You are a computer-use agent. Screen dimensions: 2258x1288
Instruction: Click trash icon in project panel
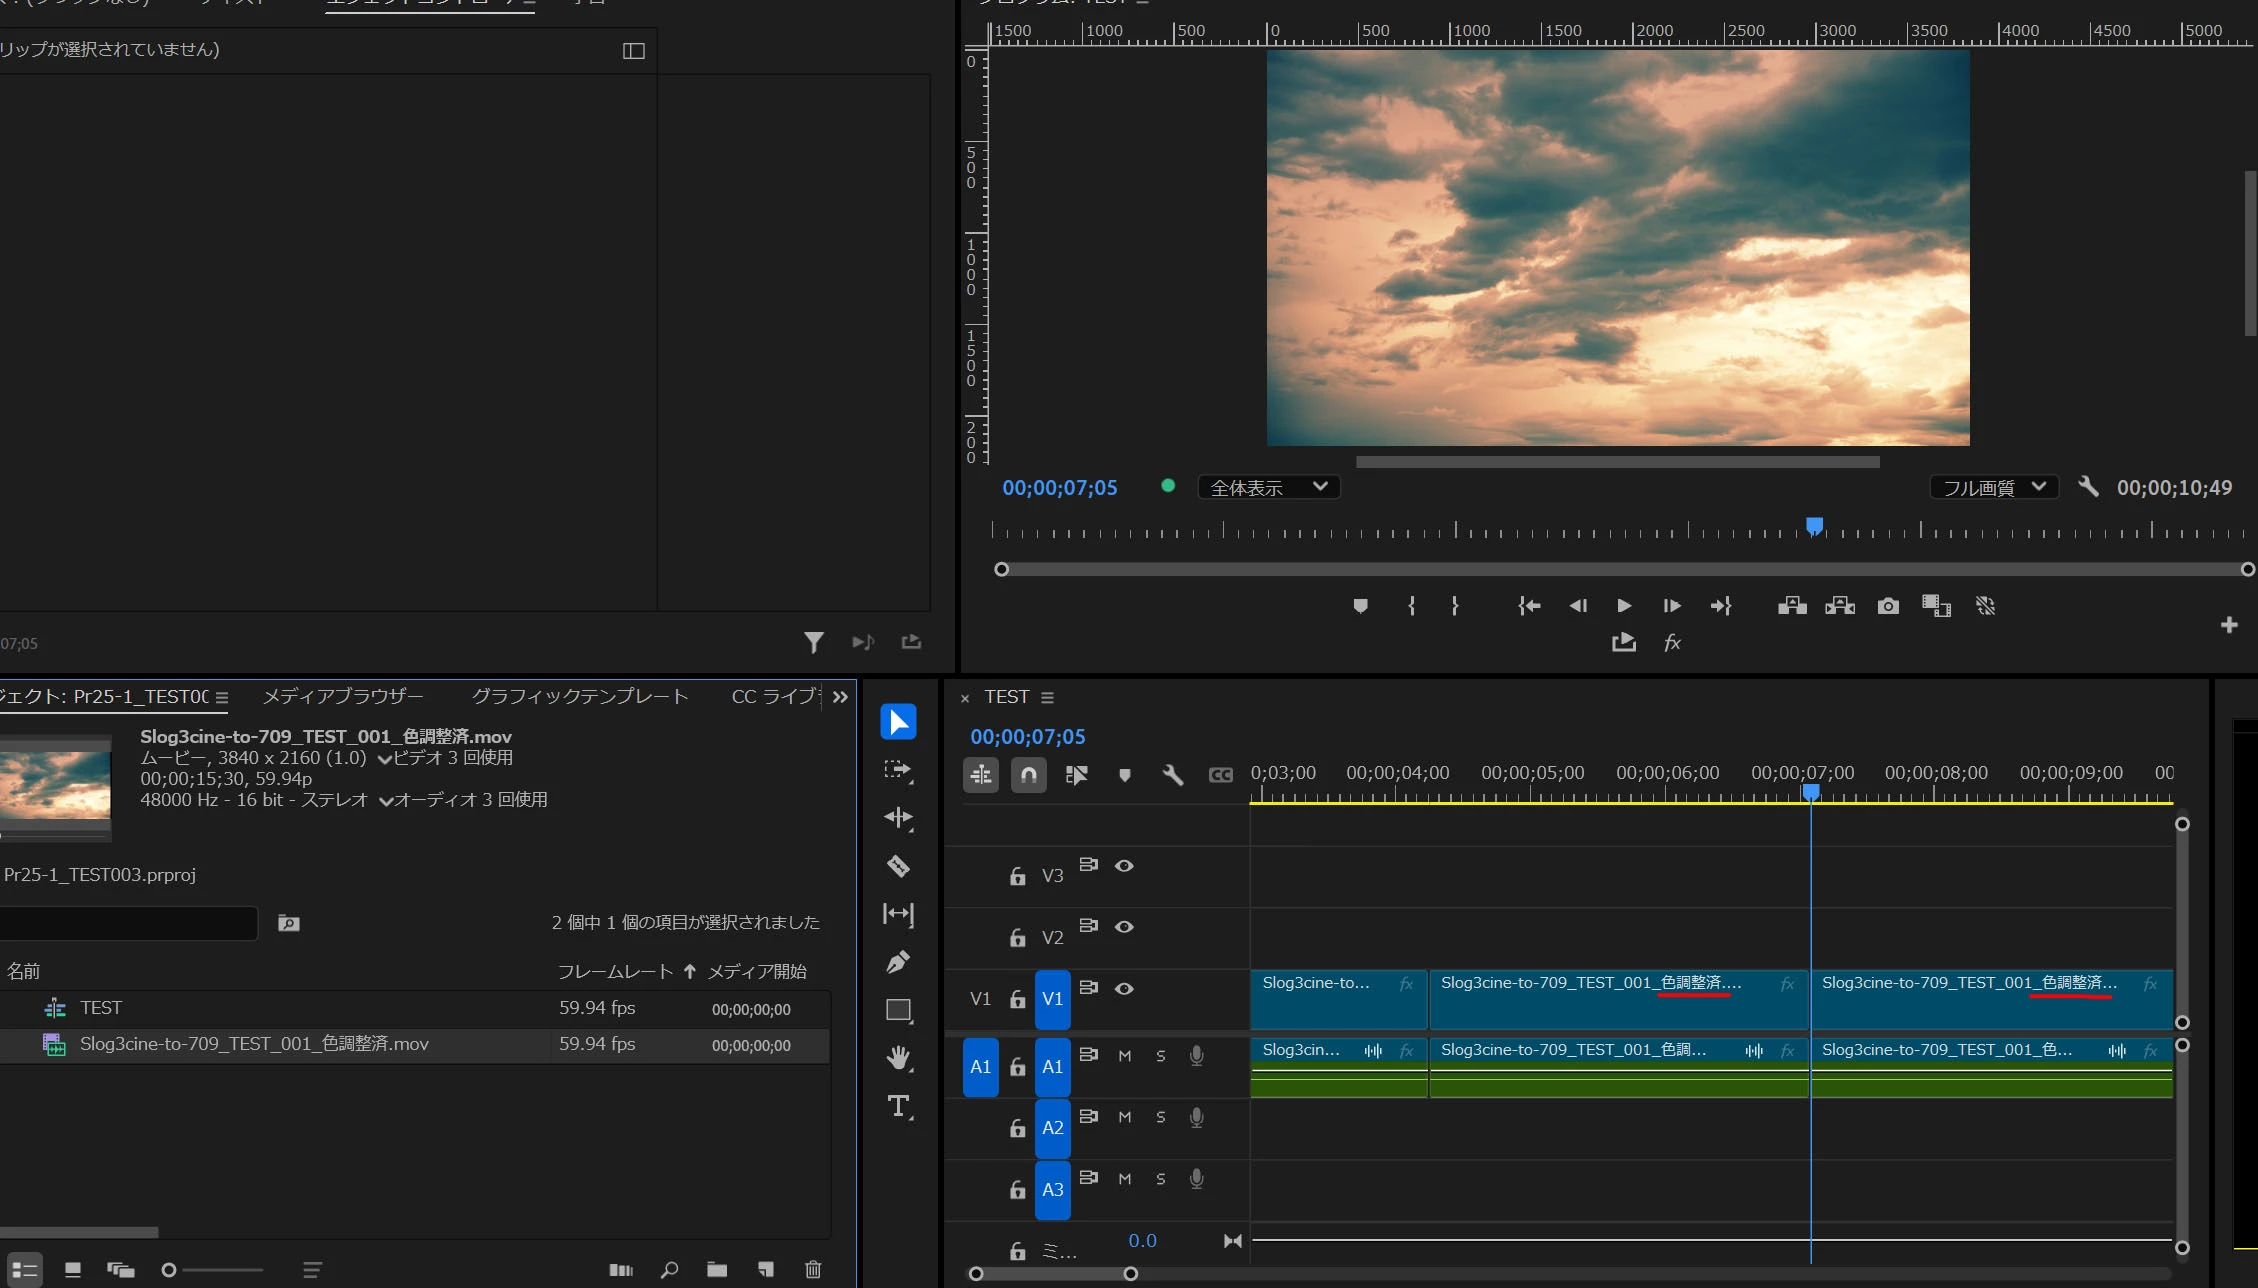(813, 1270)
